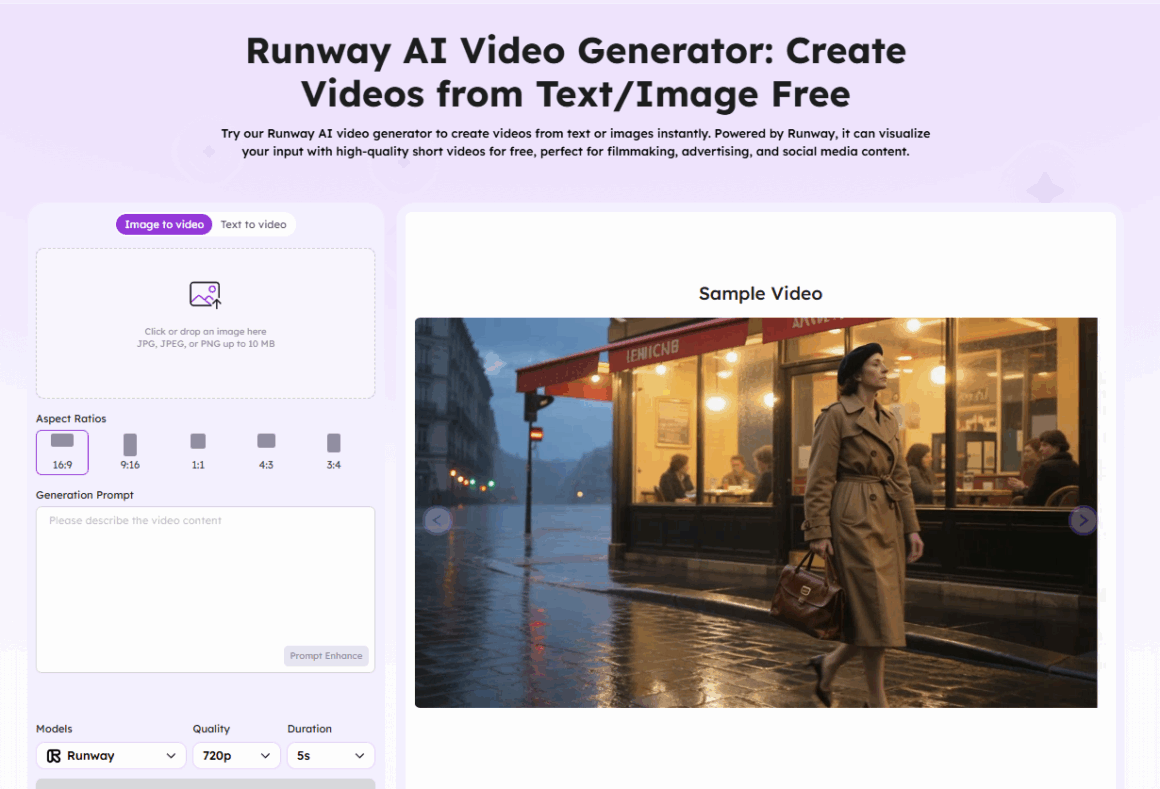Click the image upload icon
The image size is (1160, 789).
click(x=205, y=295)
